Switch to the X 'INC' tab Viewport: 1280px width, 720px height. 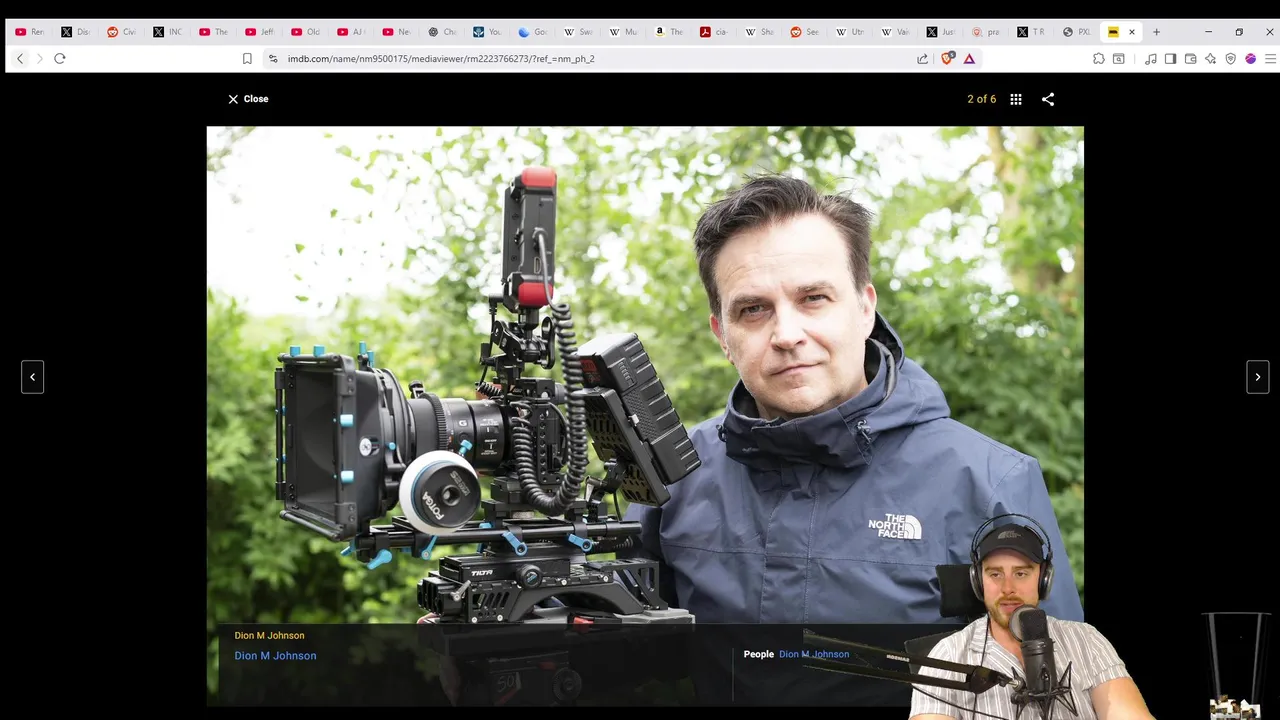pyautogui.click(x=167, y=32)
